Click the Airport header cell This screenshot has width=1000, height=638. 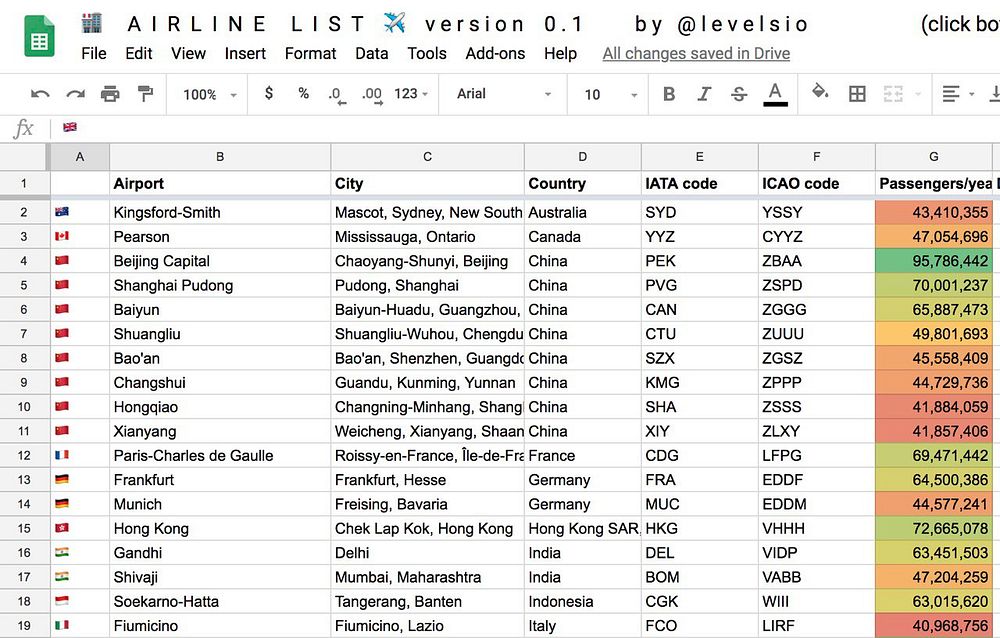coord(220,184)
